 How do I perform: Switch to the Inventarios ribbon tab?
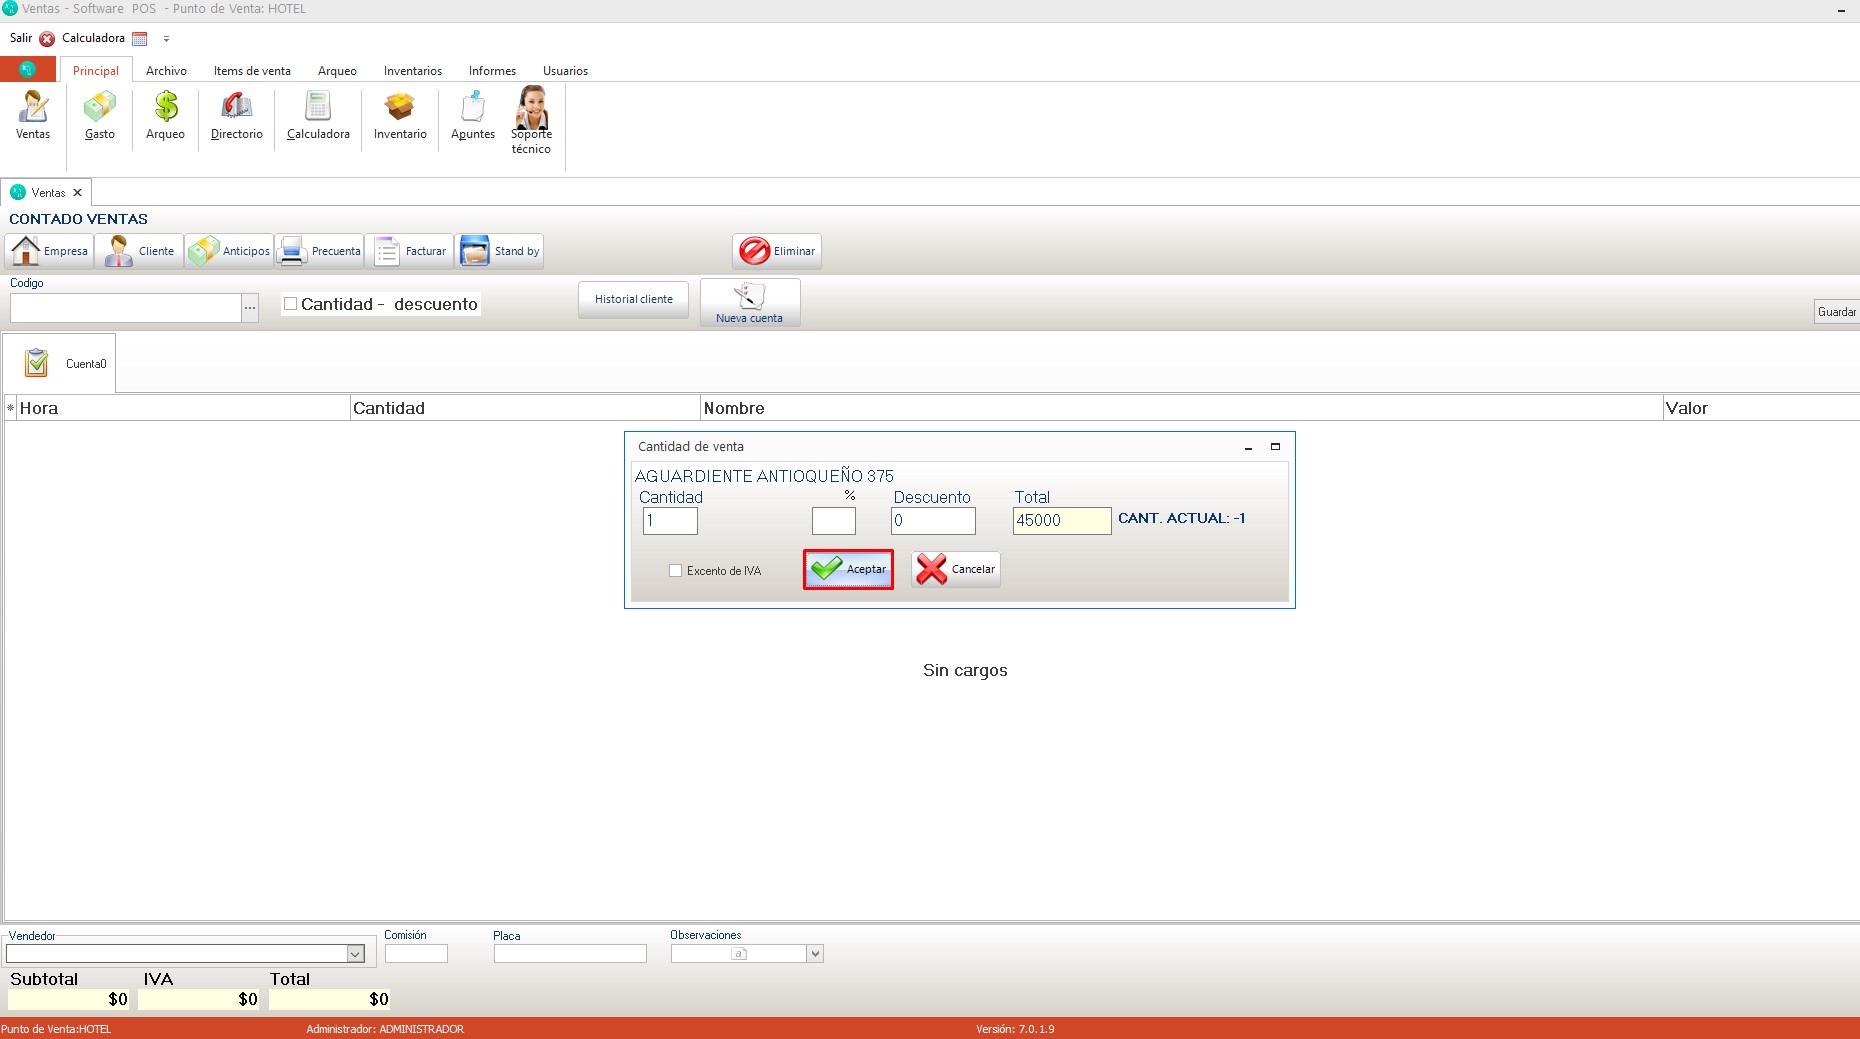coord(412,71)
